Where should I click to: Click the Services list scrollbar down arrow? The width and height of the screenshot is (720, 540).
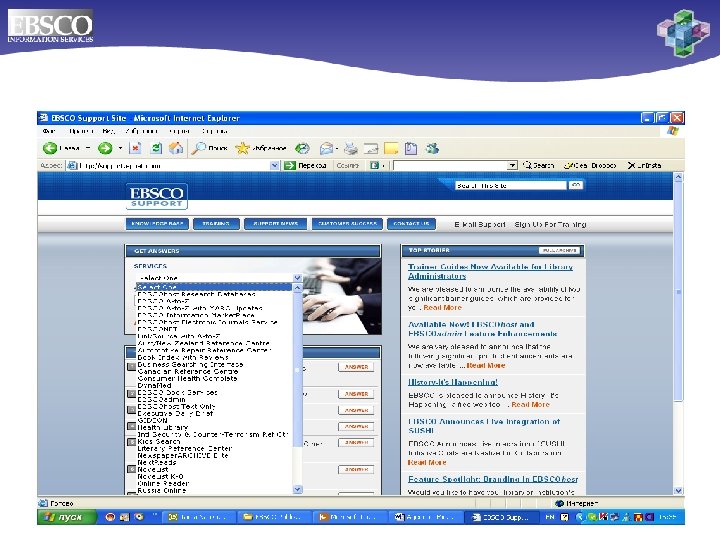[x=298, y=489]
